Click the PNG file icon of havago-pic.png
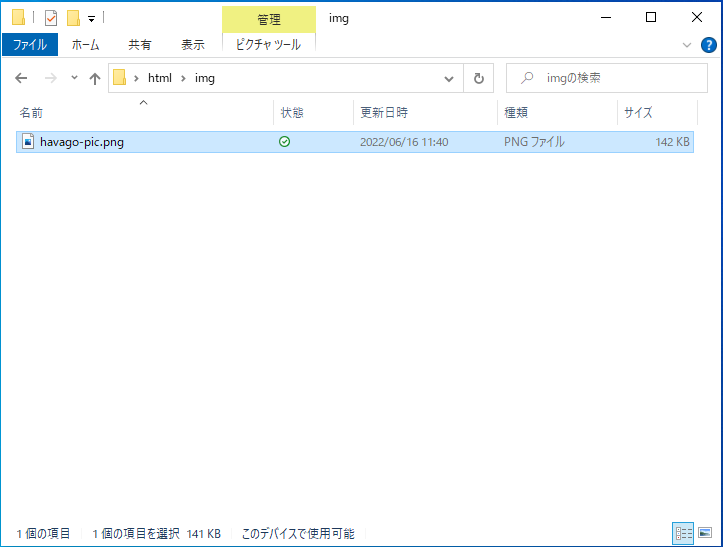This screenshot has height=547, width=723. click(x=28, y=142)
